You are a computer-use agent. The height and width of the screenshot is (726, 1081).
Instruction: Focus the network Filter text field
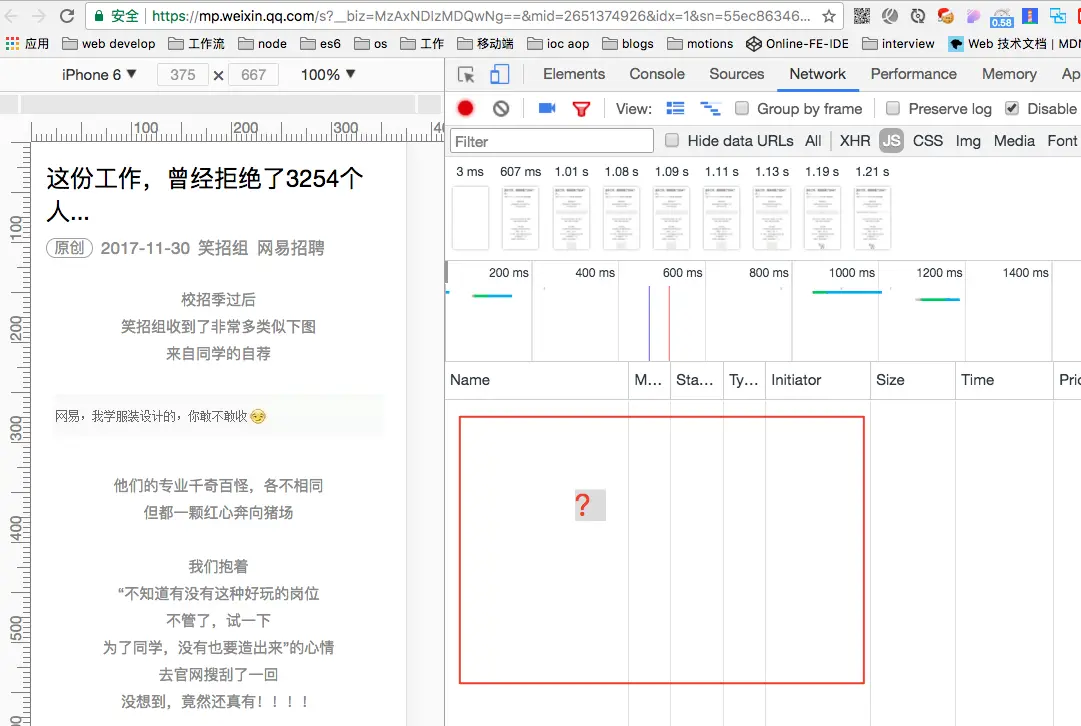tap(552, 141)
